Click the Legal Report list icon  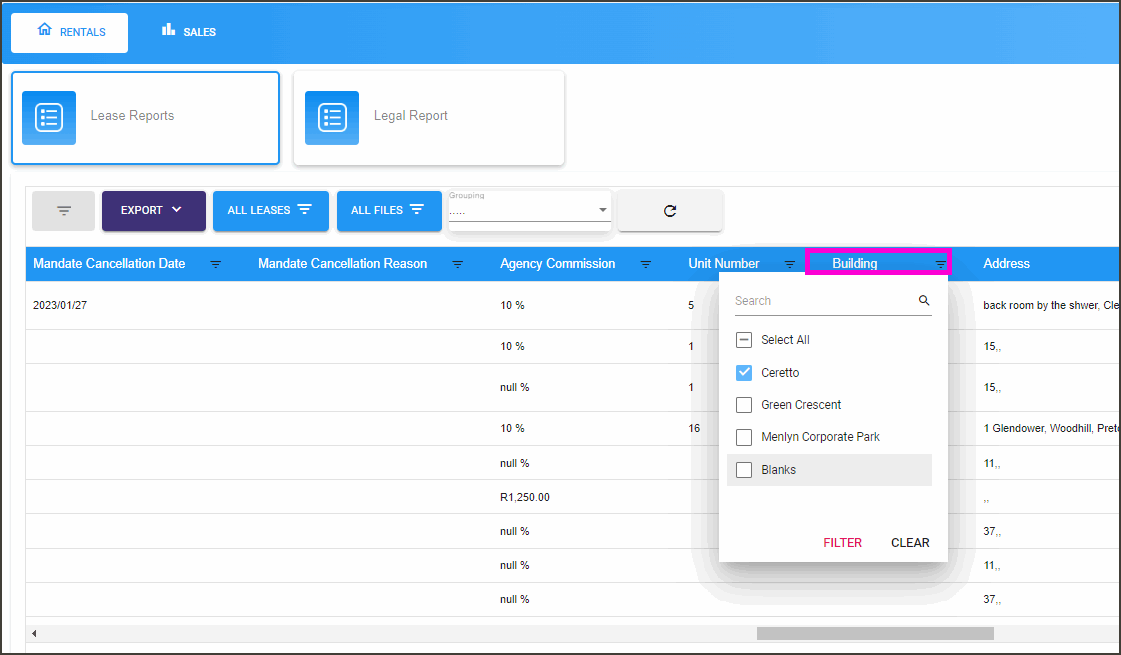pos(331,117)
